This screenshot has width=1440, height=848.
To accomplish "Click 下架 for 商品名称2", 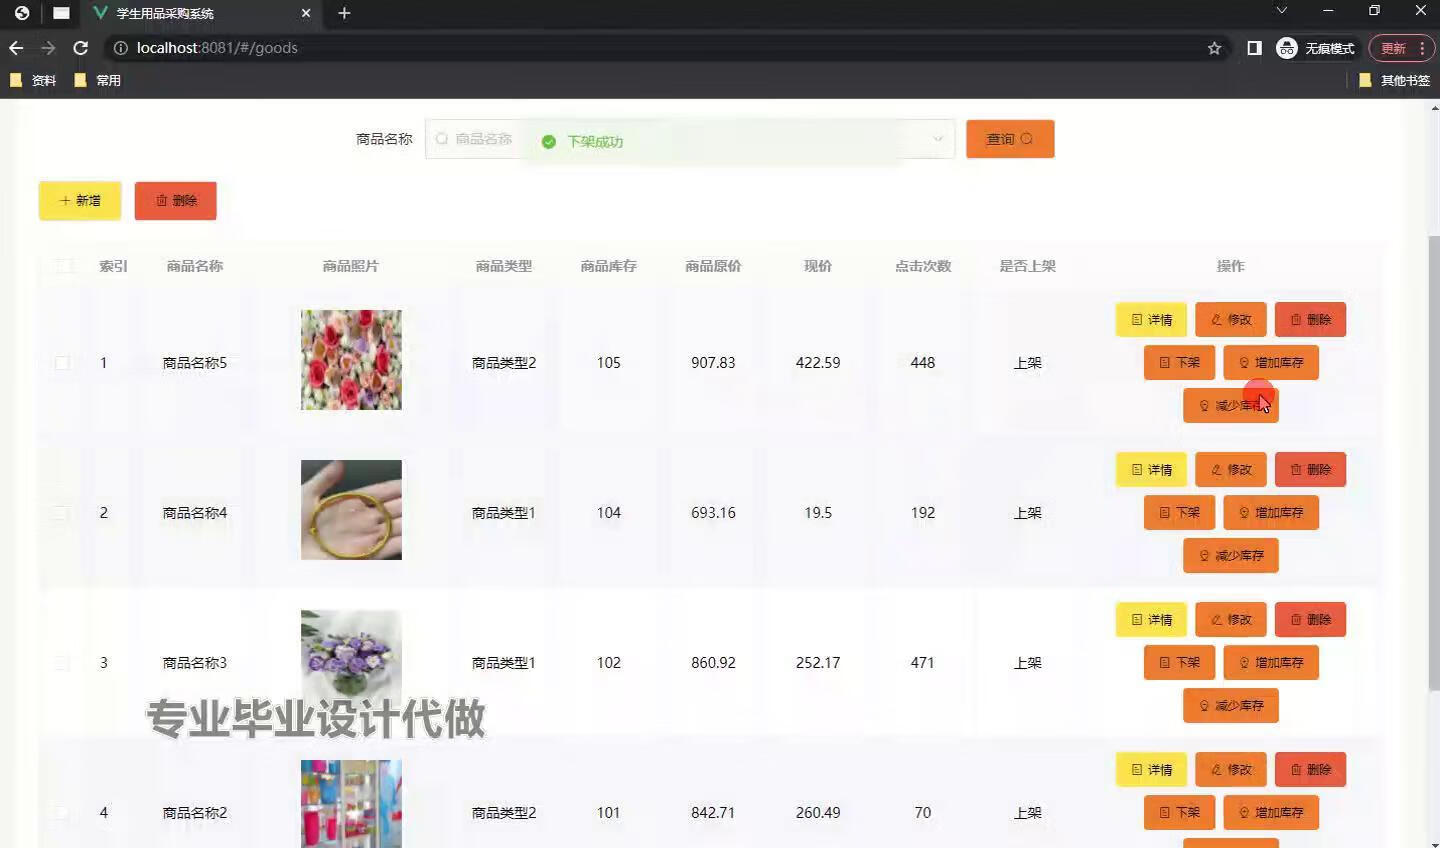I will pyautogui.click(x=1179, y=812).
